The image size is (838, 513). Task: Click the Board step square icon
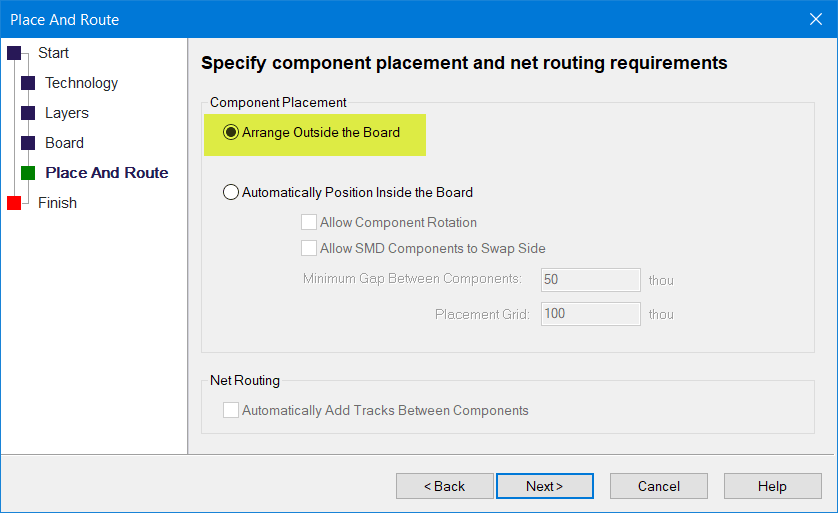[28, 143]
